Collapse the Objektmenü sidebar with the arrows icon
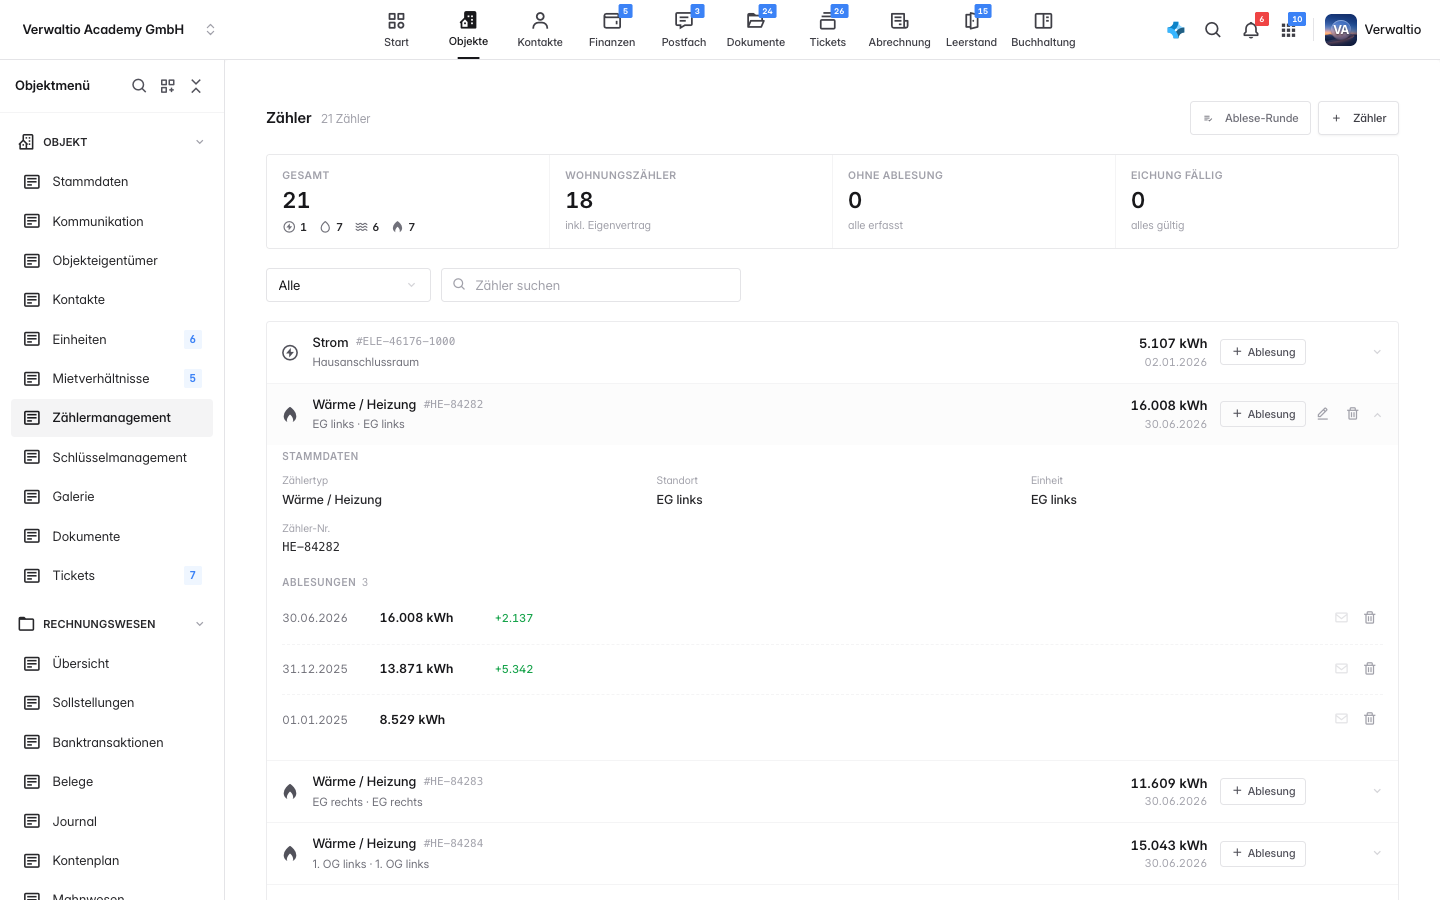The height and width of the screenshot is (900, 1440). coord(196,86)
